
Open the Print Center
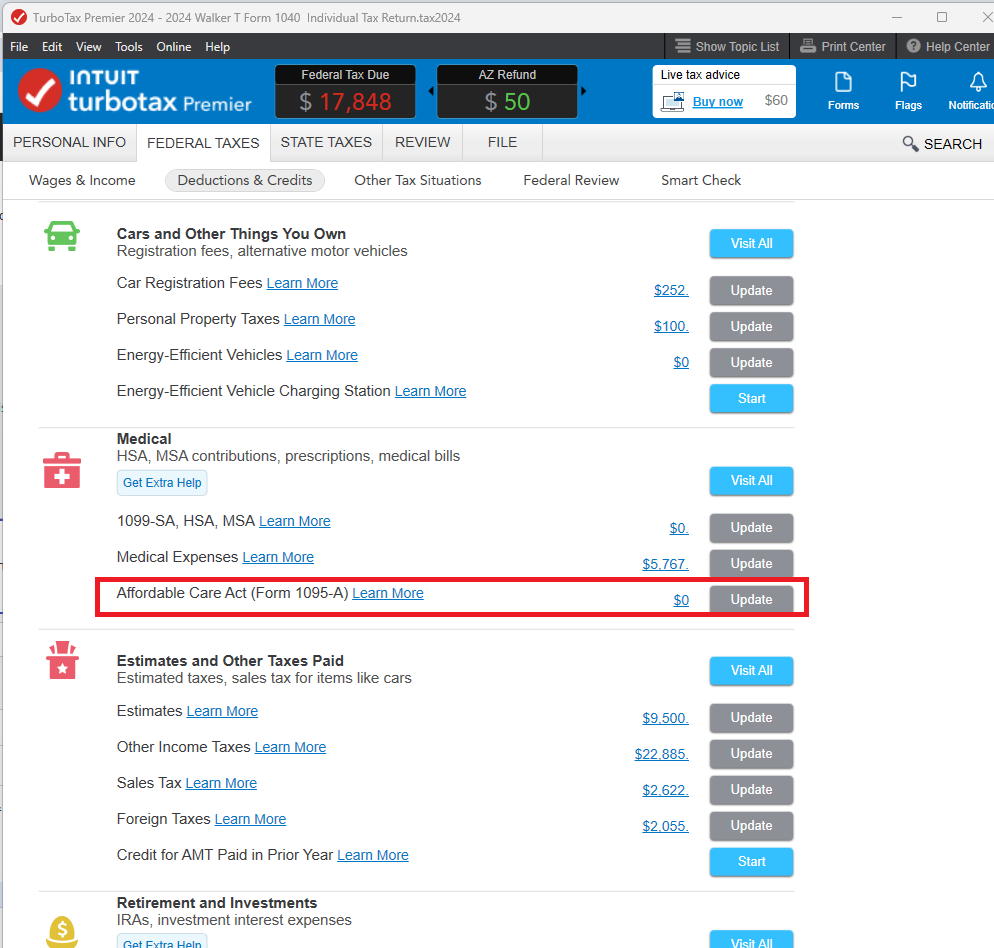pos(842,46)
